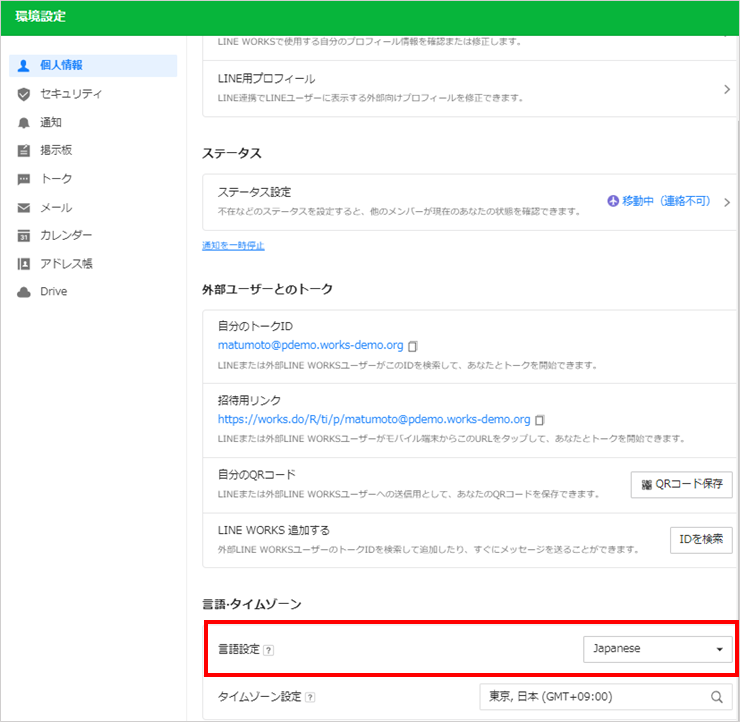
Task: Click the mail envelope icon
Action: coord(24,208)
